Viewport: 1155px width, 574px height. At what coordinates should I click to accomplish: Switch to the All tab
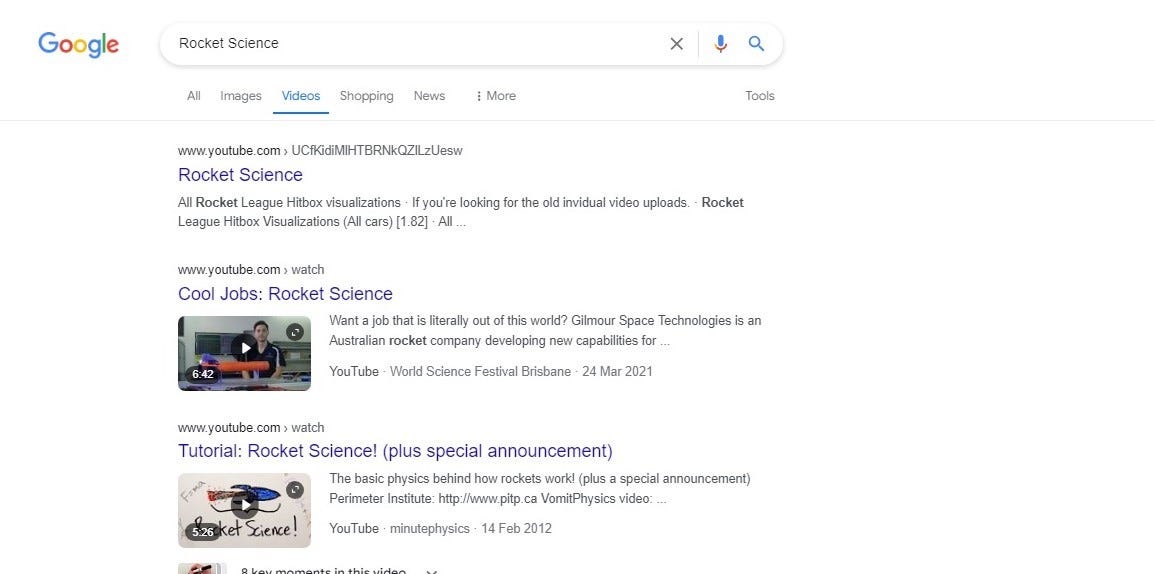(194, 96)
